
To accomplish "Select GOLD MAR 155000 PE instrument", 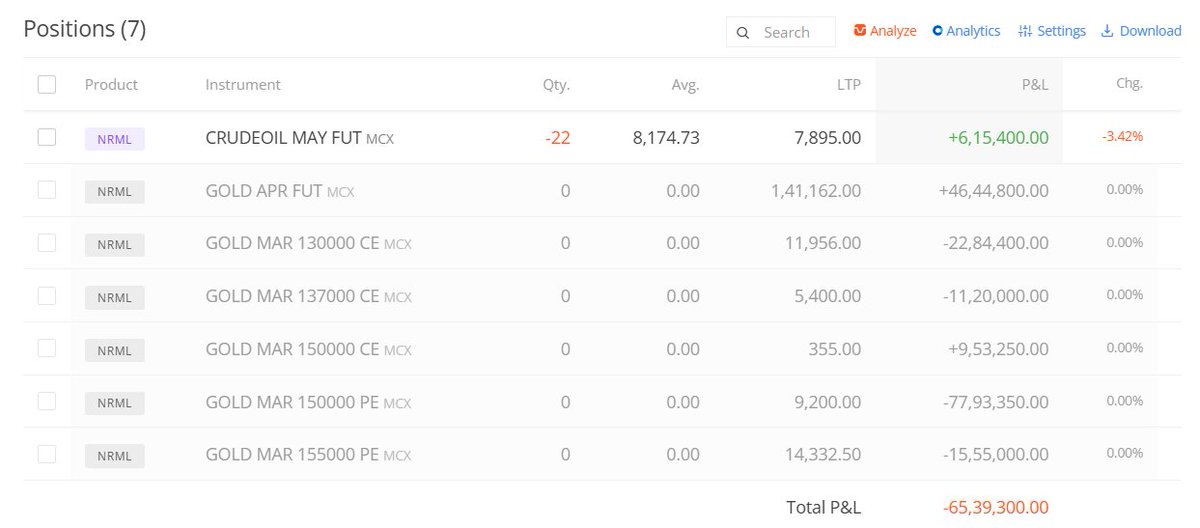I will (308, 454).
